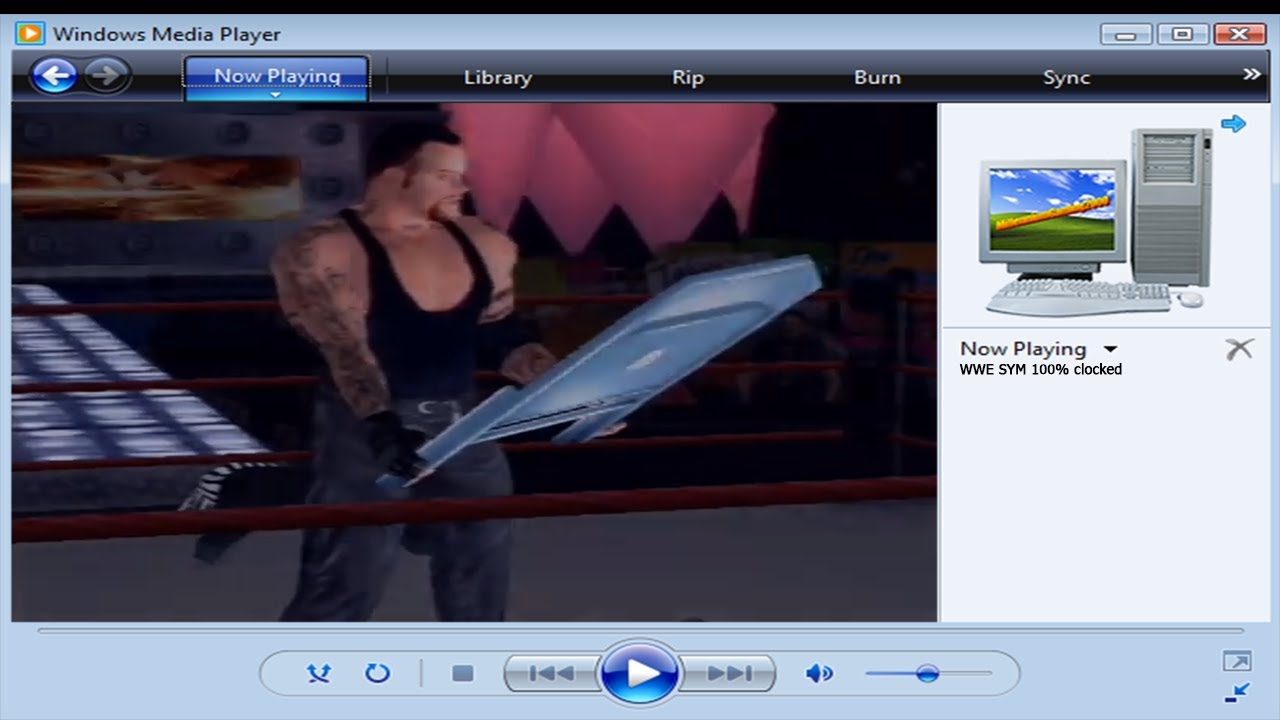The image size is (1280, 720).
Task: Click the blue Back arrow button
Action: click(54, 75)
